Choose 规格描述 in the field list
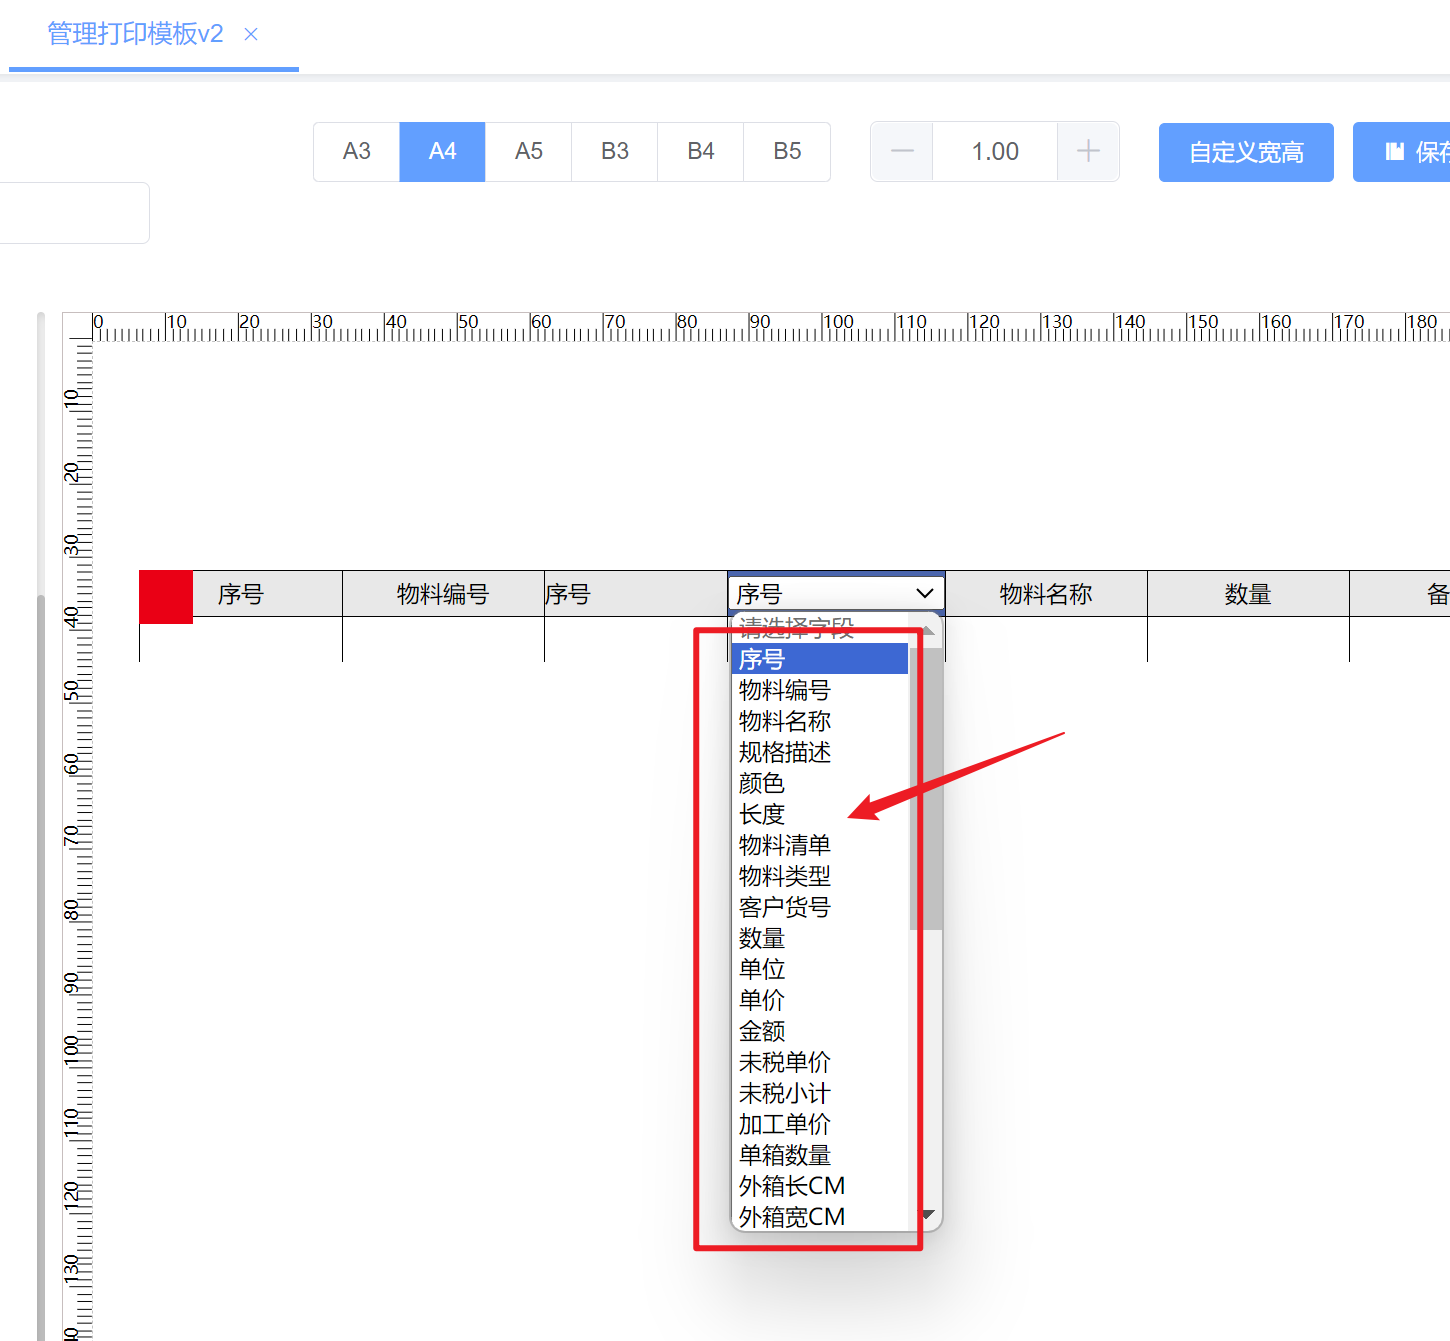Image resolution: width=1450 pixels, height=1341 pixels. 784,752
